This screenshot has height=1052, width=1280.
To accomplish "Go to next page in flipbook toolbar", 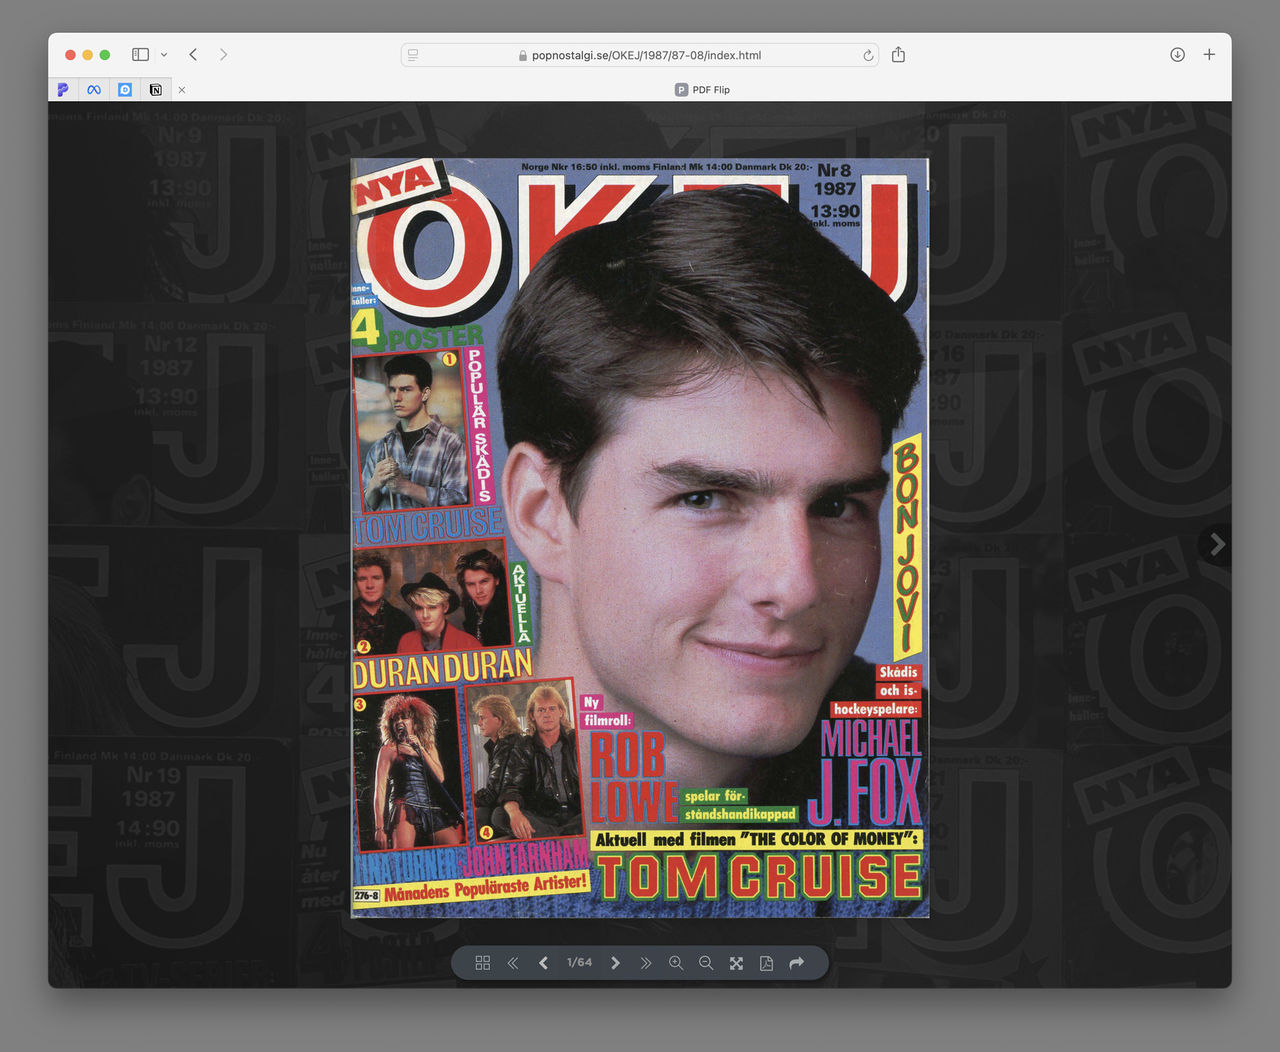I will (615, 963).
